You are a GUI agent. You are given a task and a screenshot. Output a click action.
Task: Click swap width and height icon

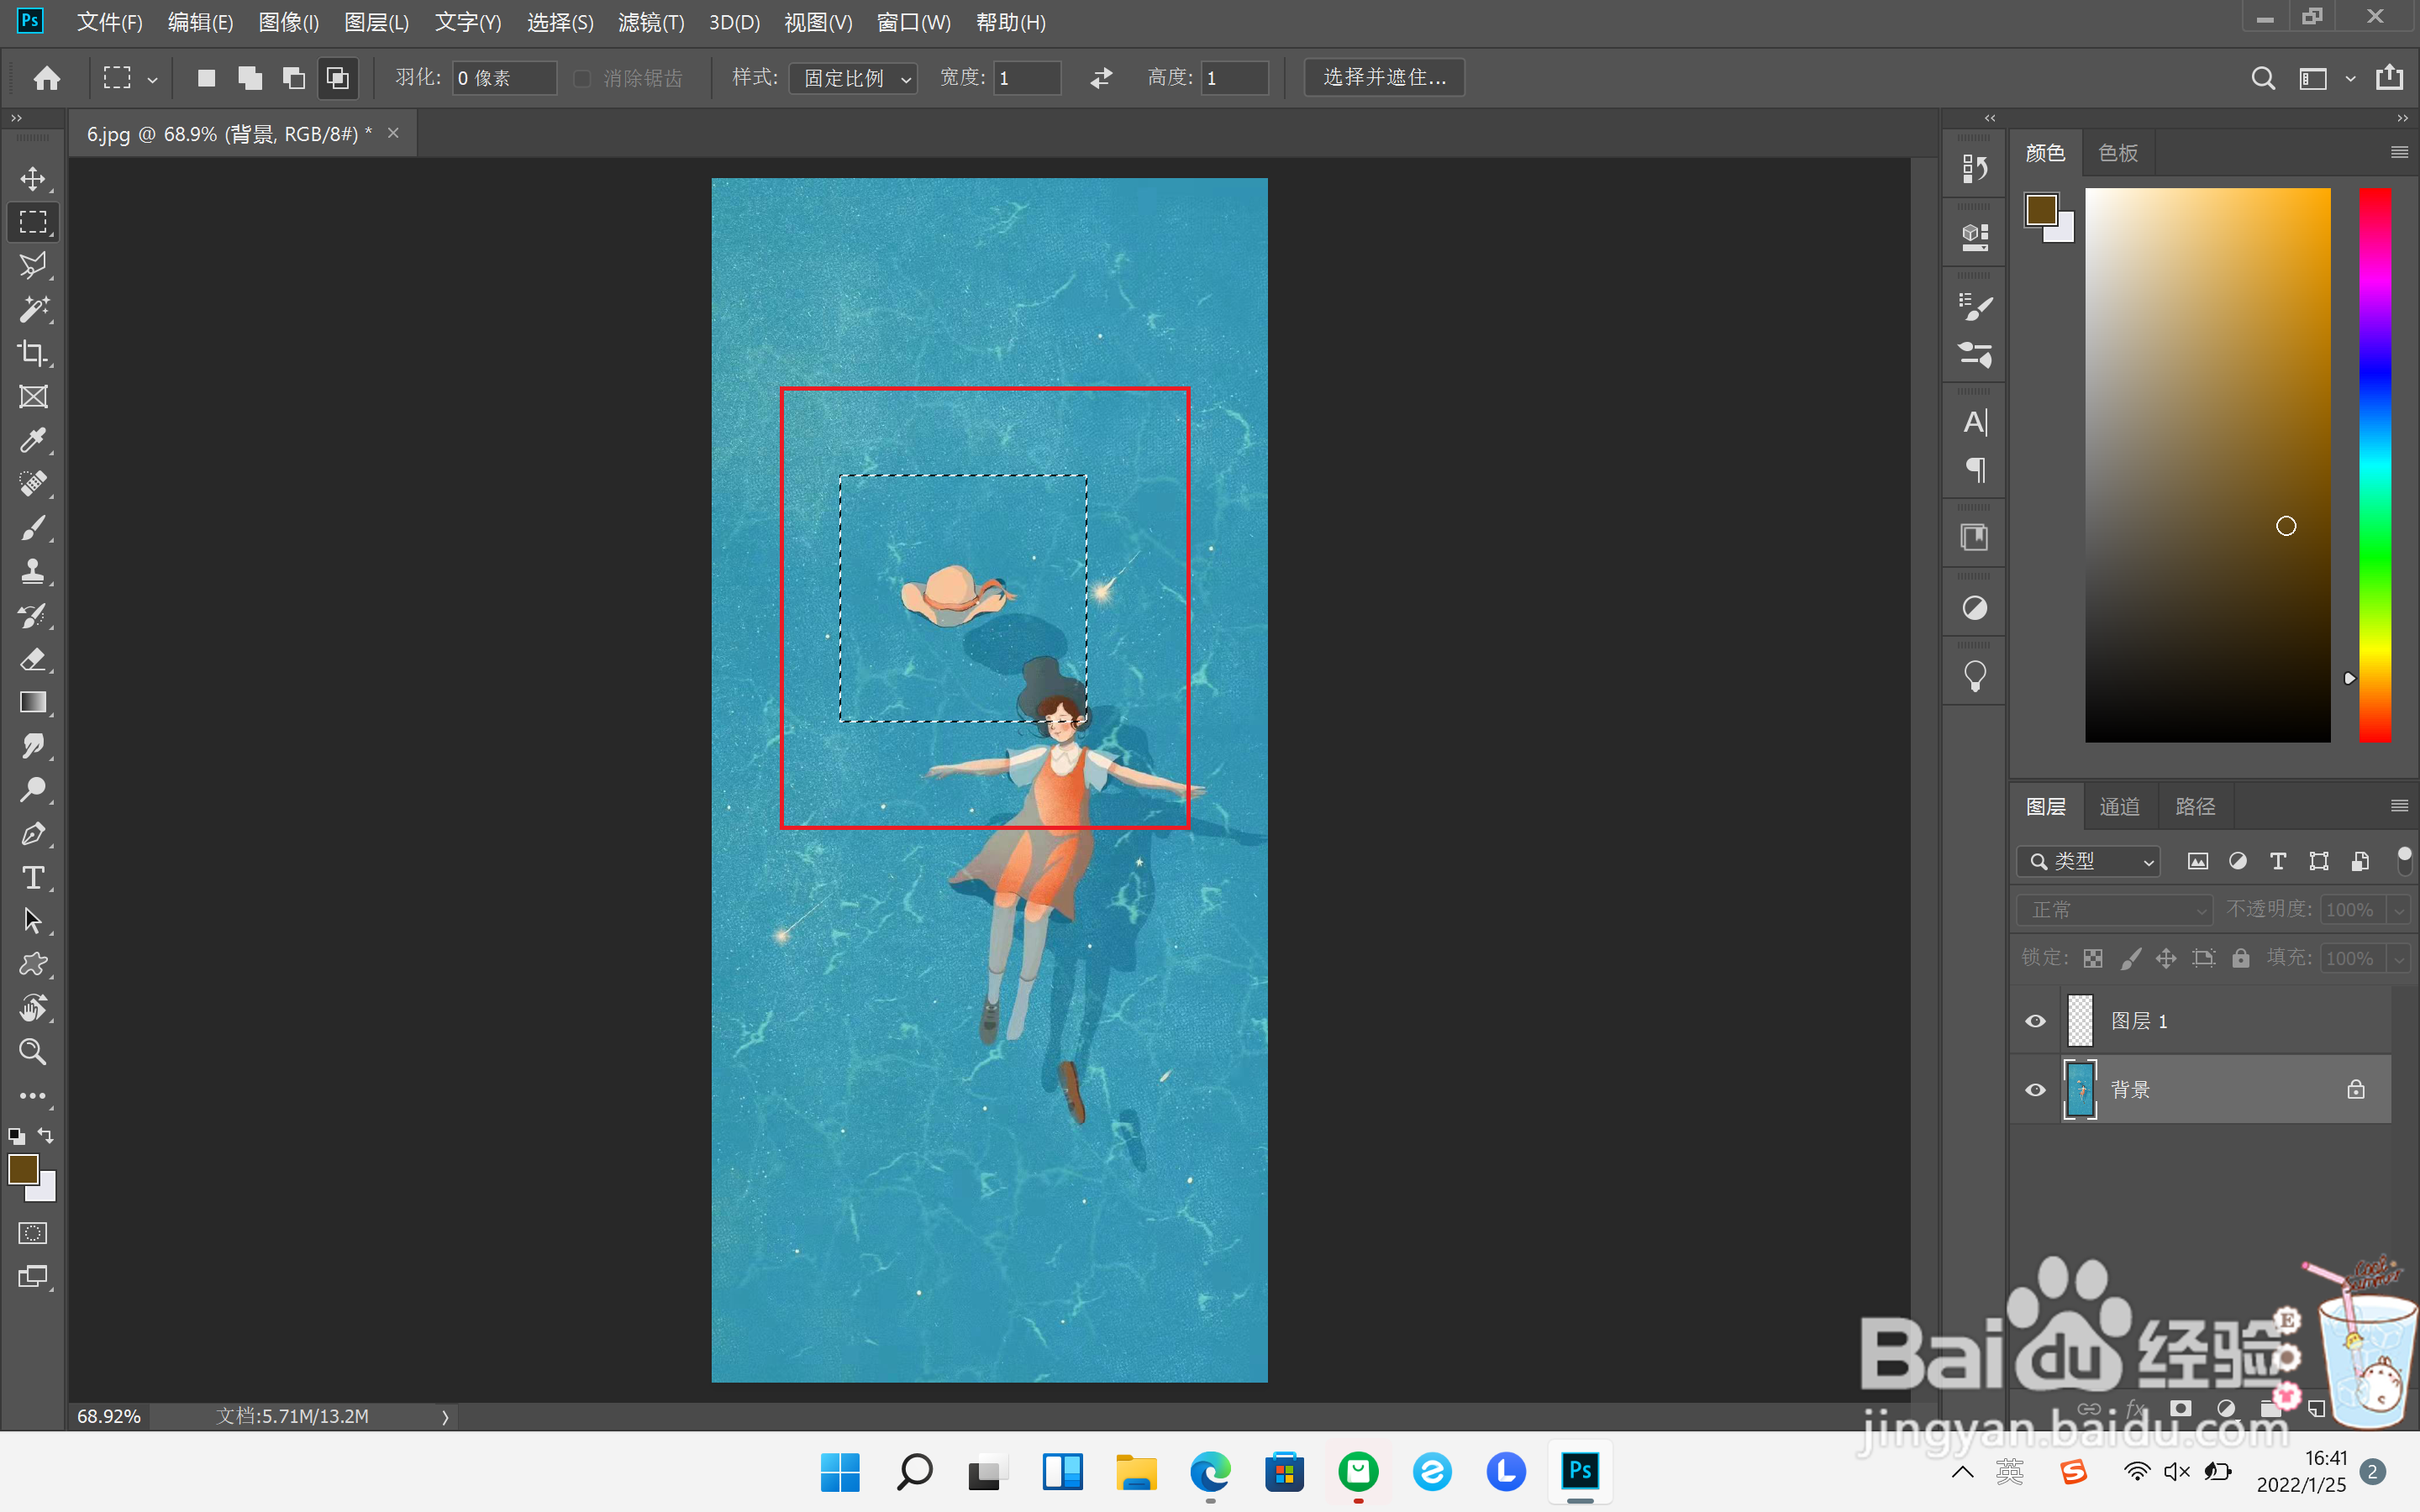click(1101, 78)
